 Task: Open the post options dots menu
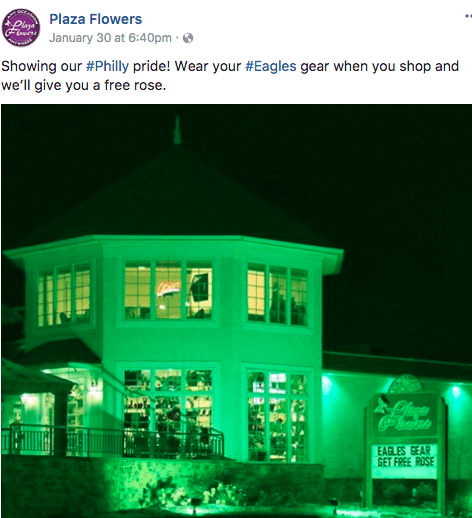[x=468, y=16]
